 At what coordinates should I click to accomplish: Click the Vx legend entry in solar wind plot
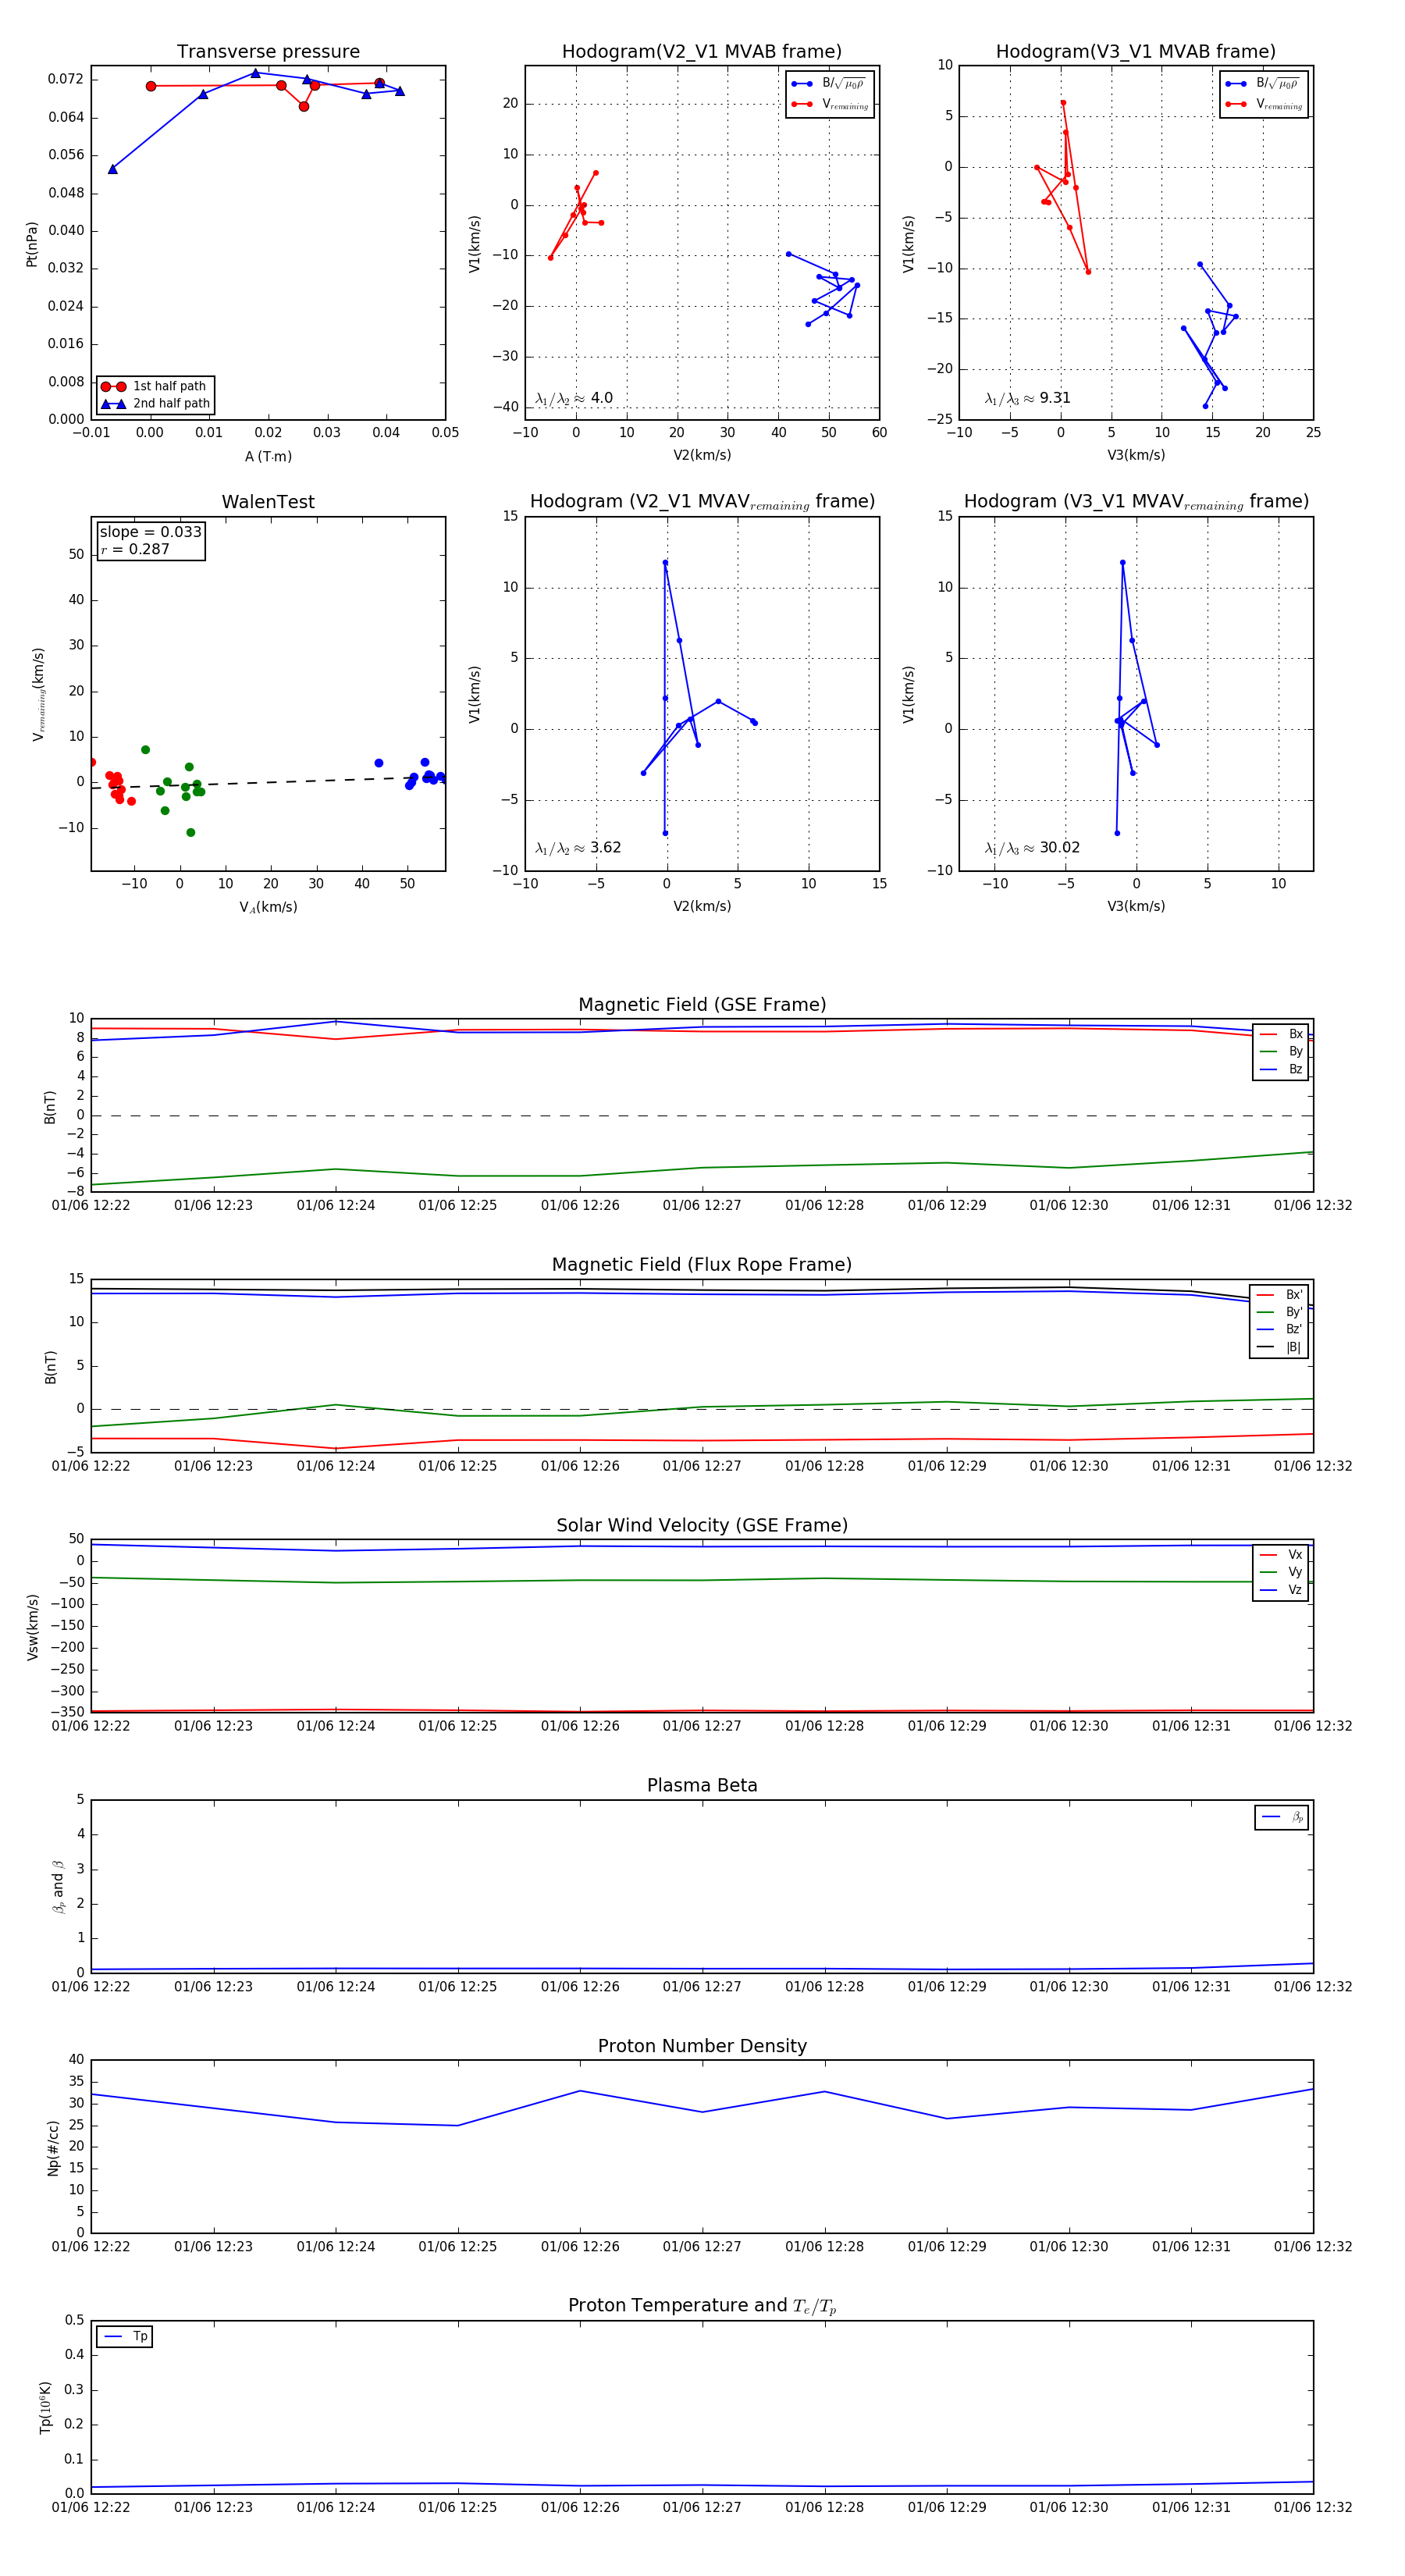pos(1281,1555)
